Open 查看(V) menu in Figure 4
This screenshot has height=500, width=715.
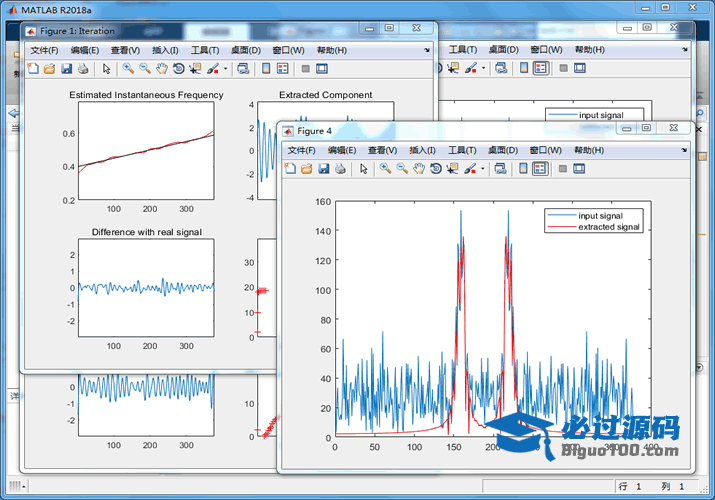pyautogui.click(x=382, y=150)
